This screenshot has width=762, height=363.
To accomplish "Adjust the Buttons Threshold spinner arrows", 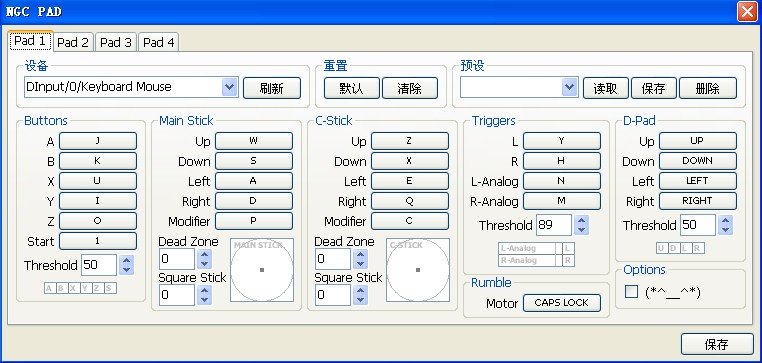I will click(x=126, y=265).
